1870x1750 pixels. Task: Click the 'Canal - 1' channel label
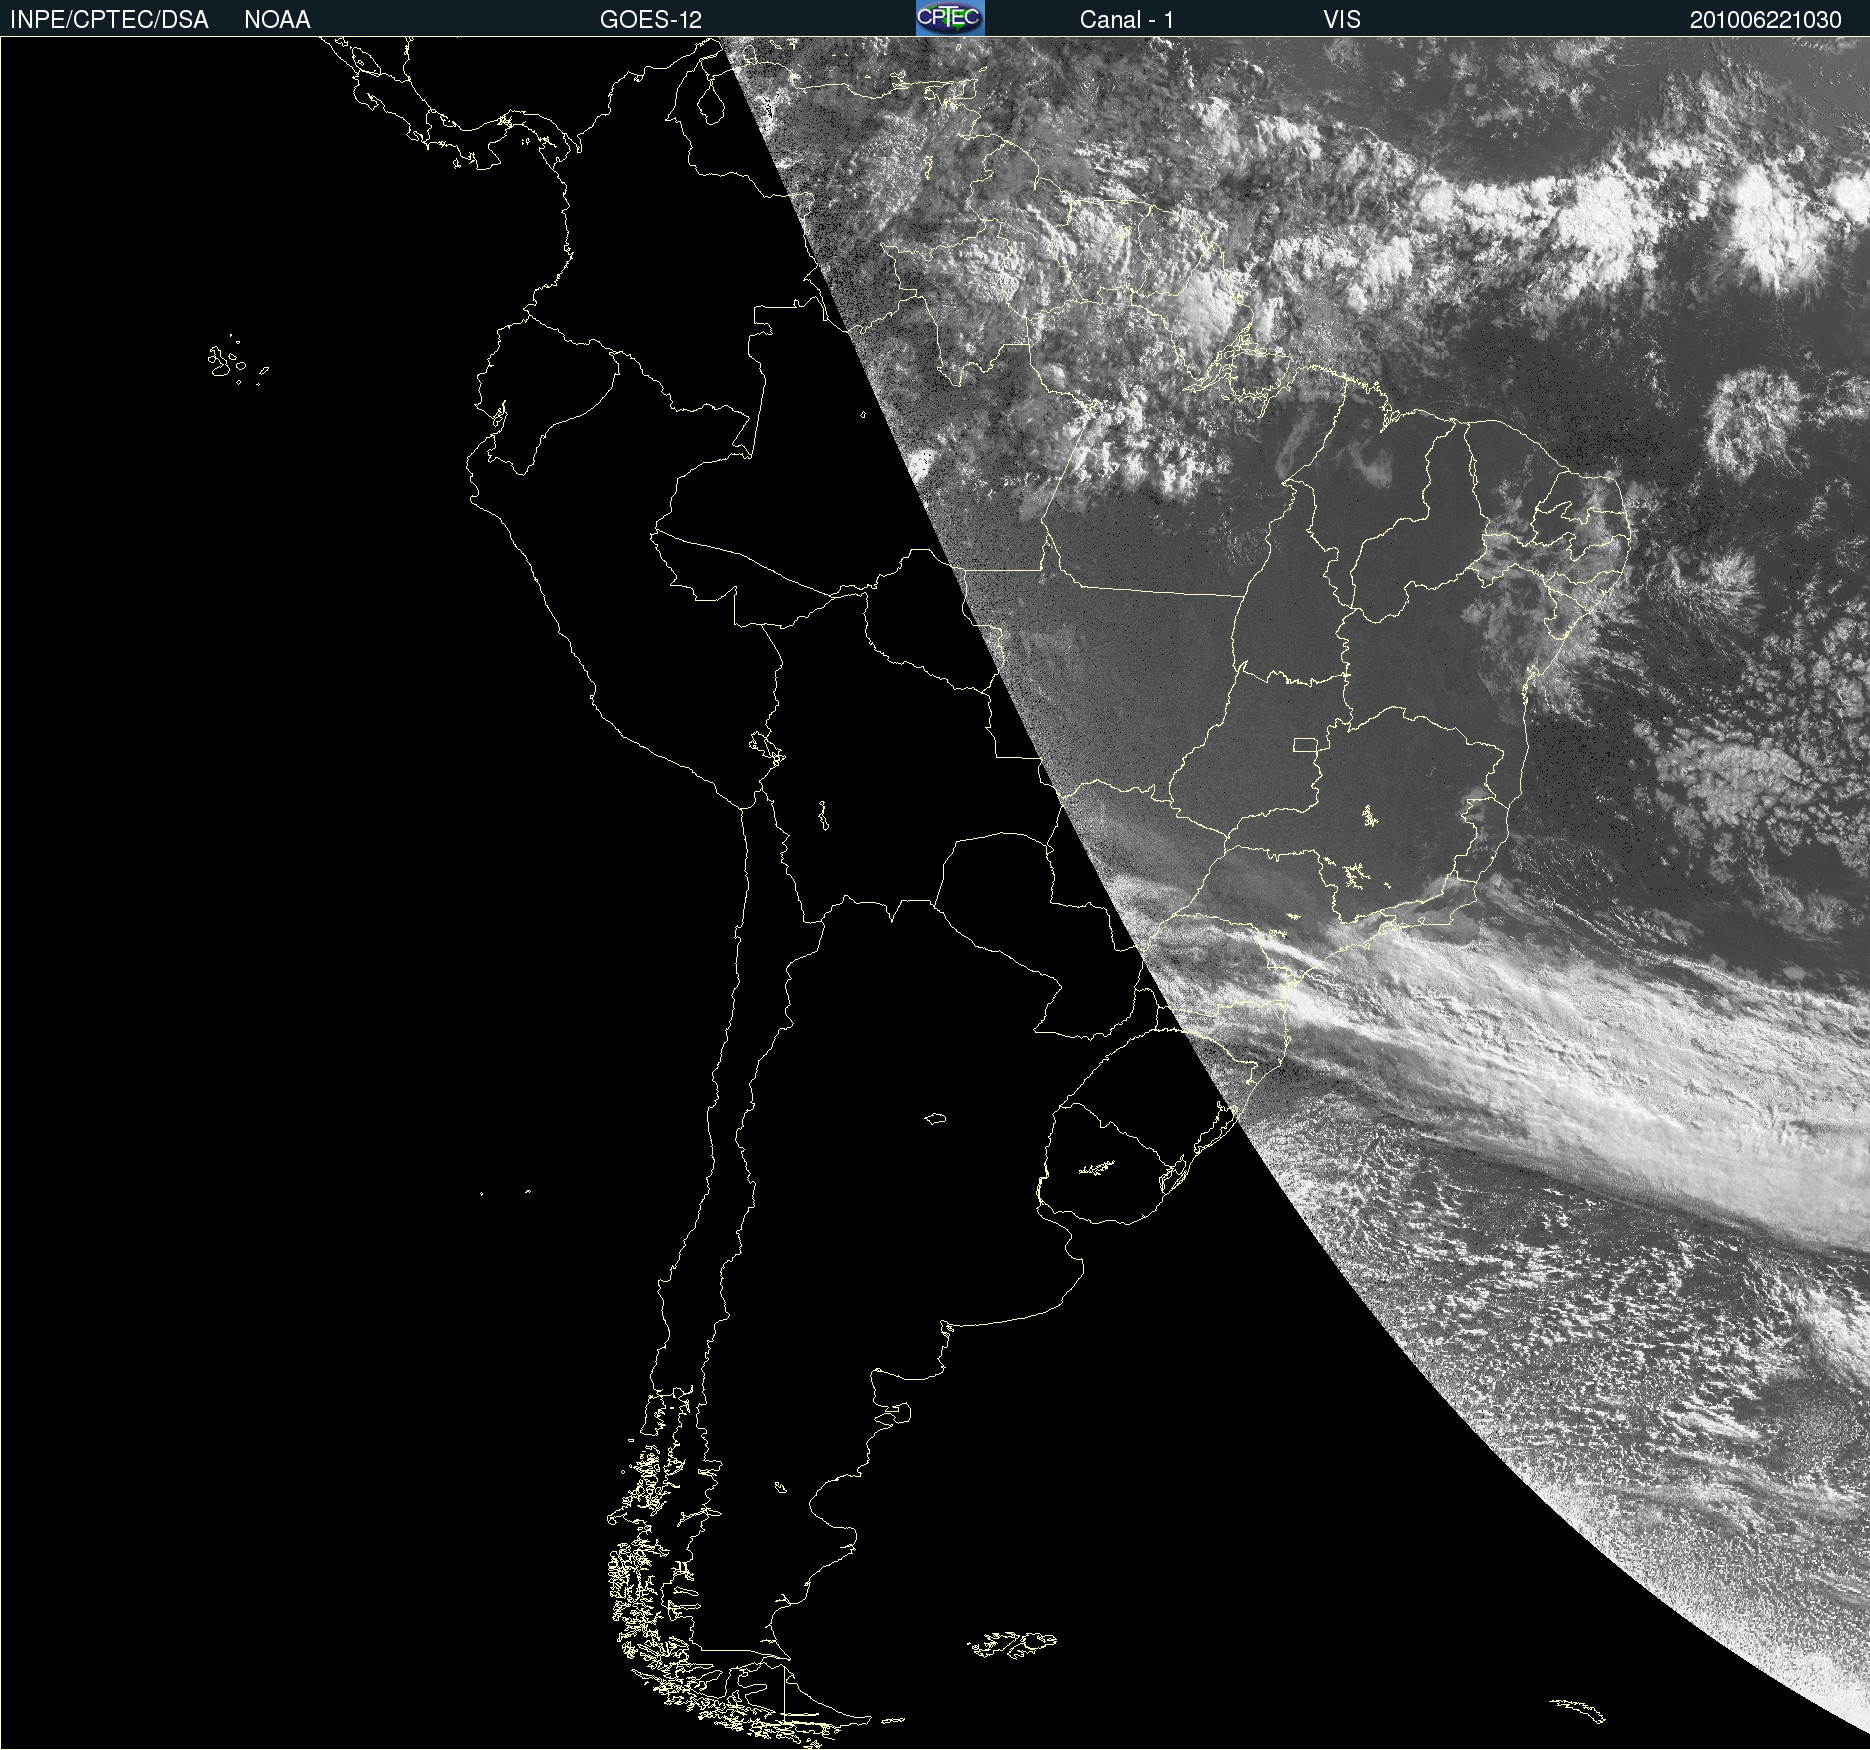pos(1126,20)
